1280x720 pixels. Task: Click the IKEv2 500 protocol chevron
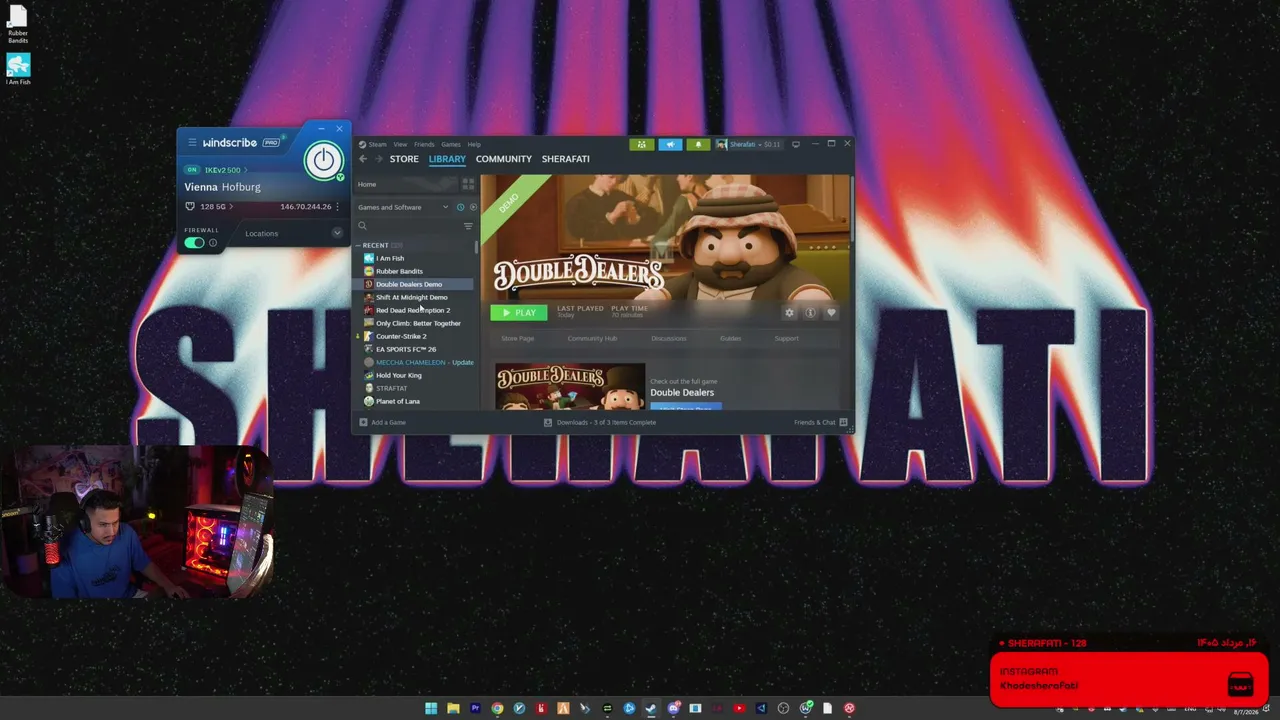click(x=246, y=170)
